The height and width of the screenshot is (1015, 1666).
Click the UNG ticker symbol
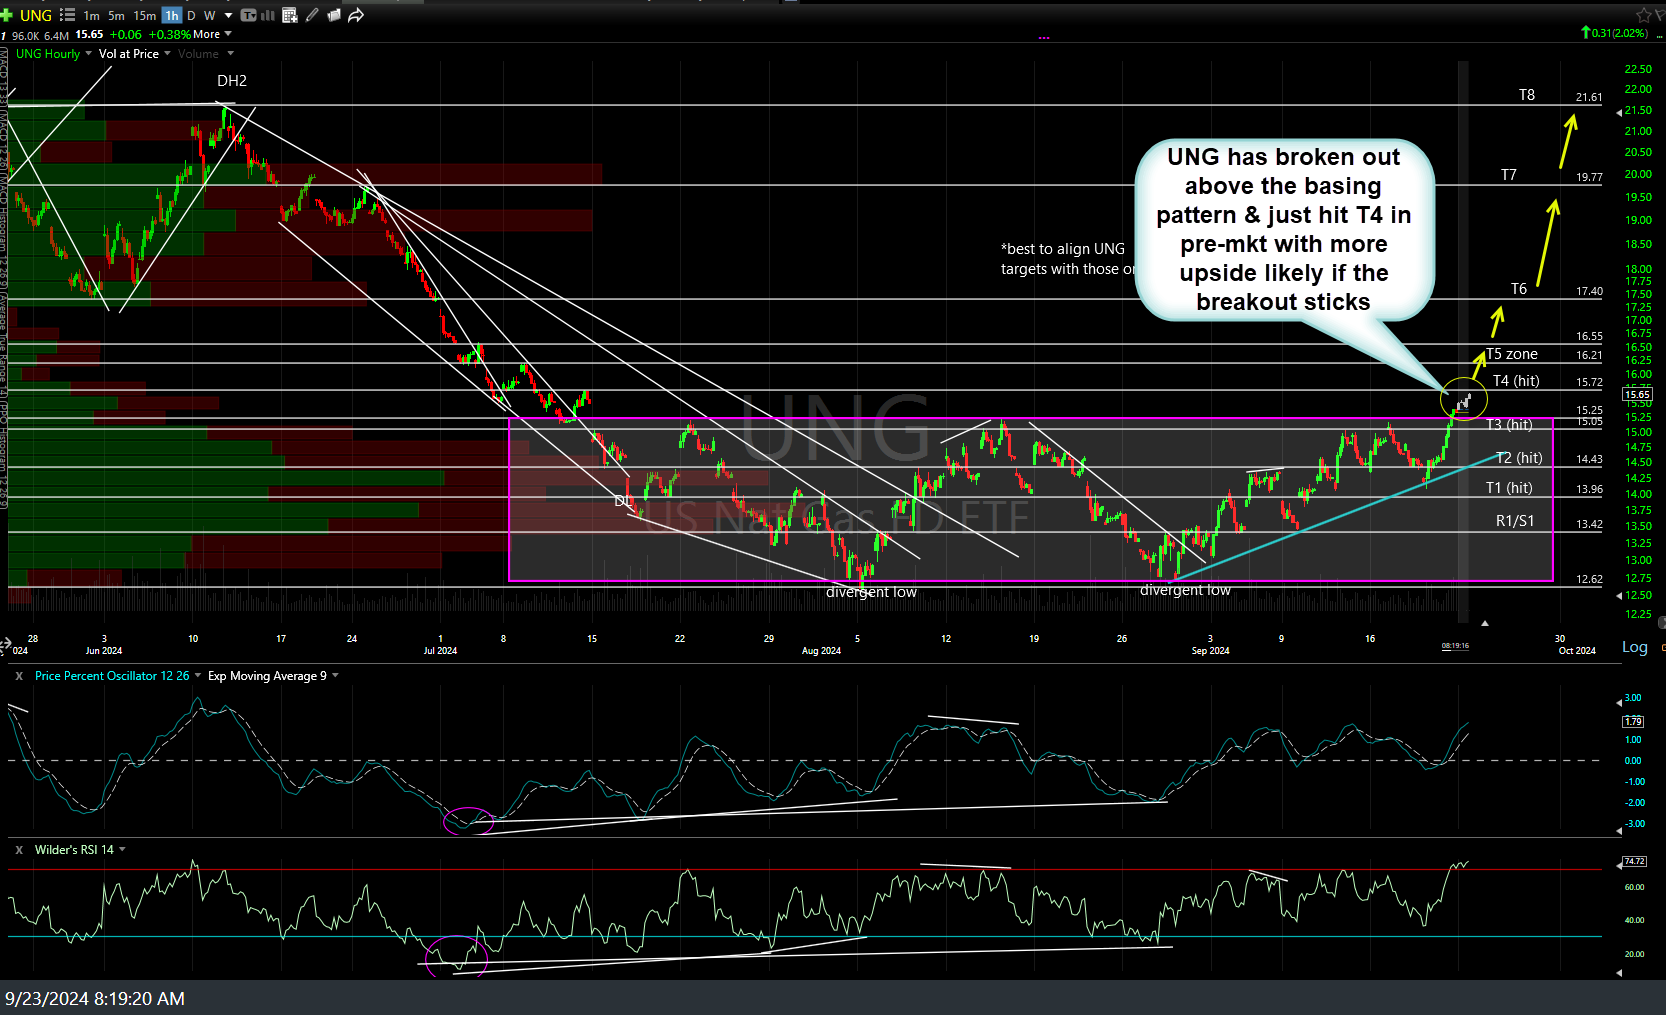(36, 15)
